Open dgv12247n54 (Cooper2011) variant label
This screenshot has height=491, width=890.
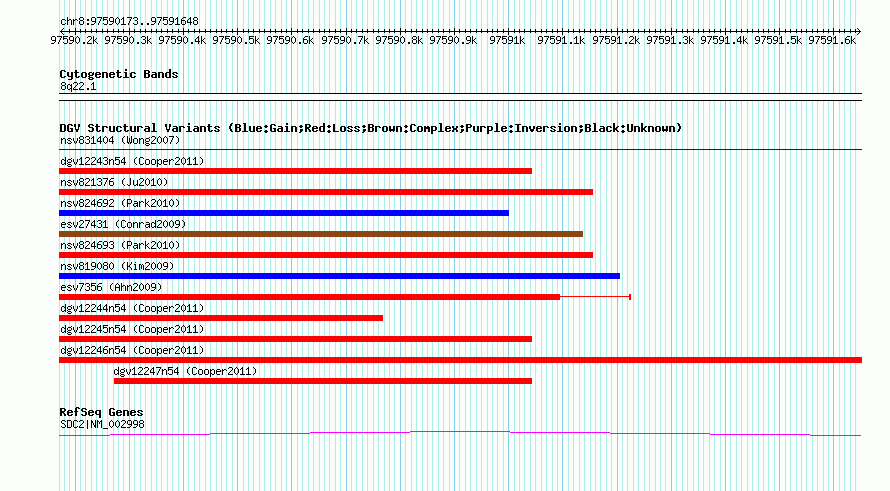point(186,371)
